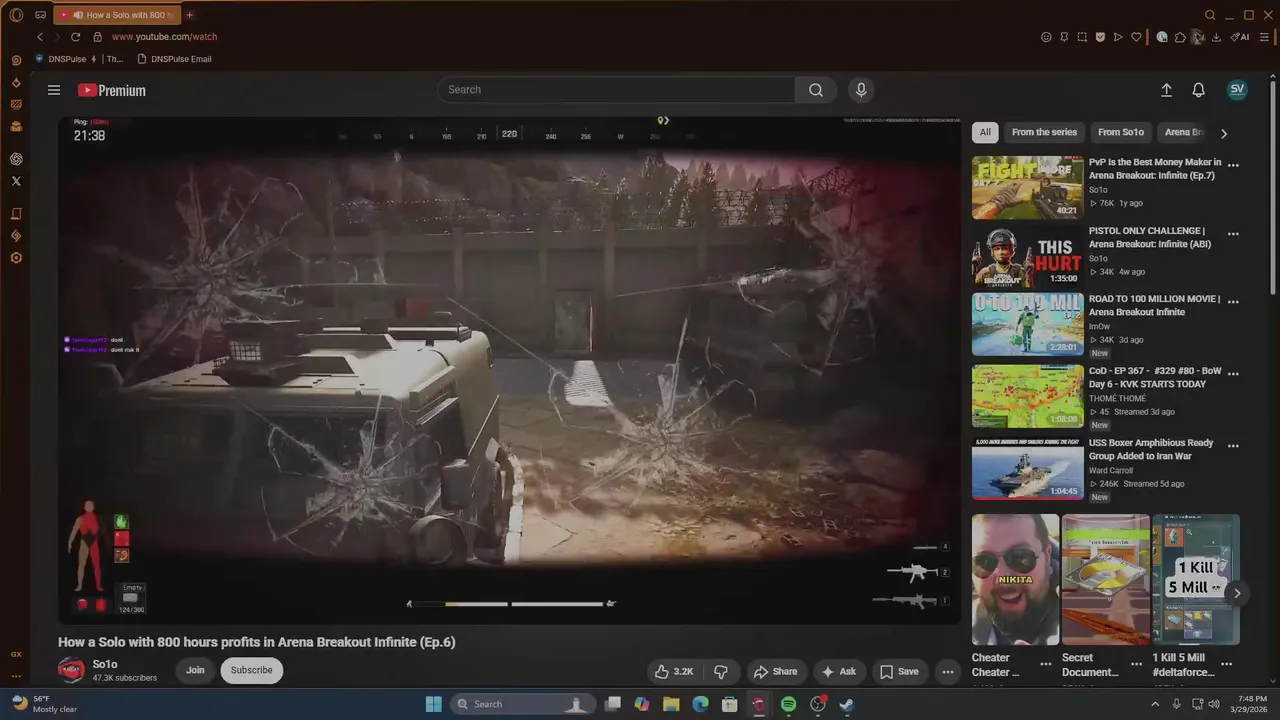Click the YouTube search input field
This screenshot has width=1280, height=720.
[616, 90]
